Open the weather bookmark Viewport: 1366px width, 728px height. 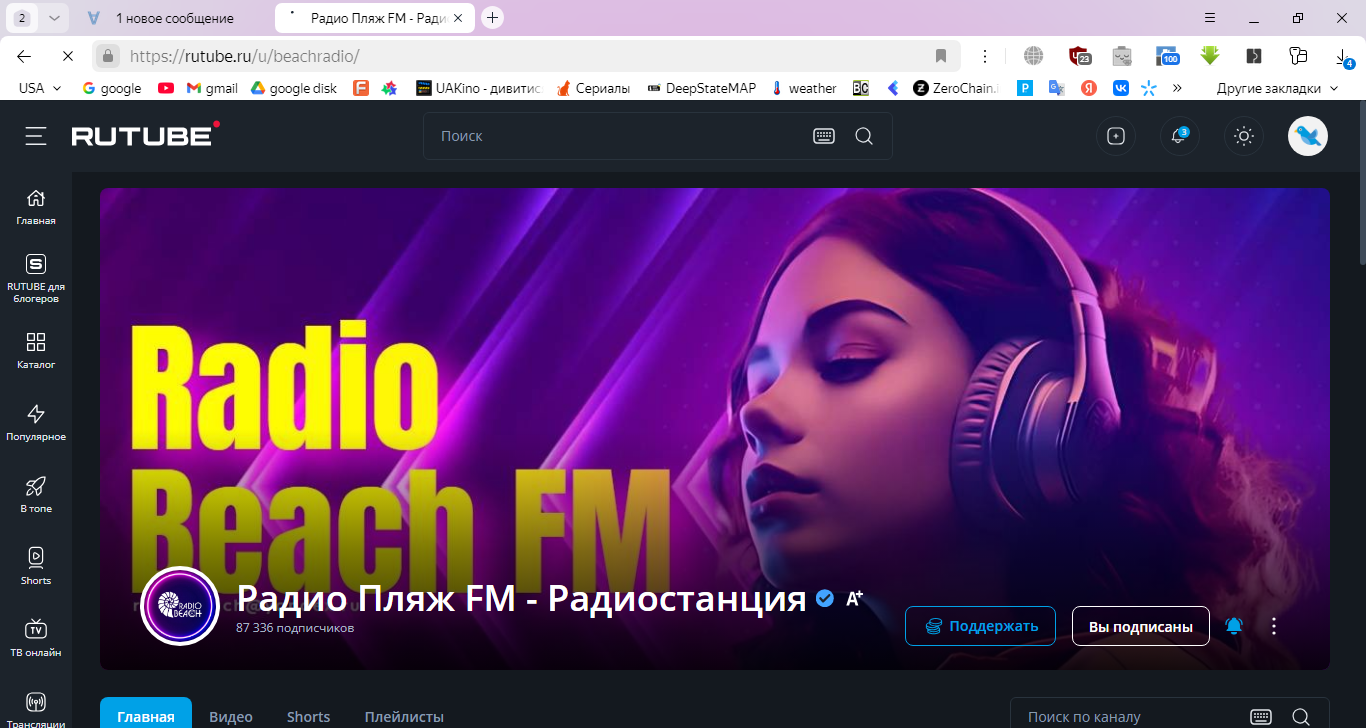tap(804, 88)
